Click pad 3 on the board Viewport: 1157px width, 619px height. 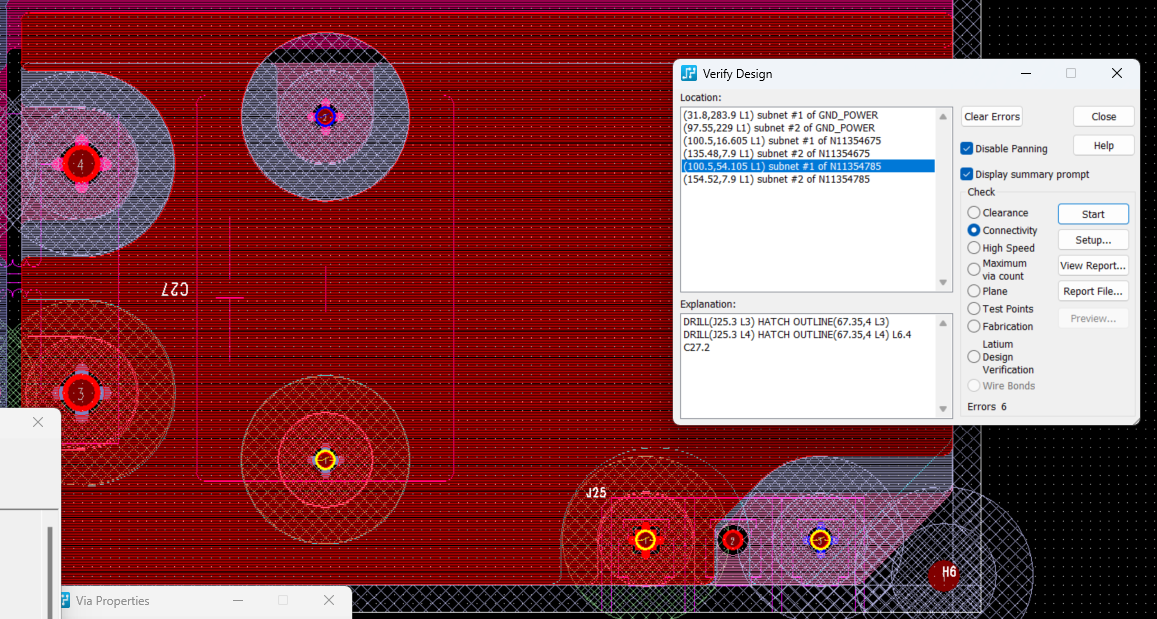[x=80, y=393]
